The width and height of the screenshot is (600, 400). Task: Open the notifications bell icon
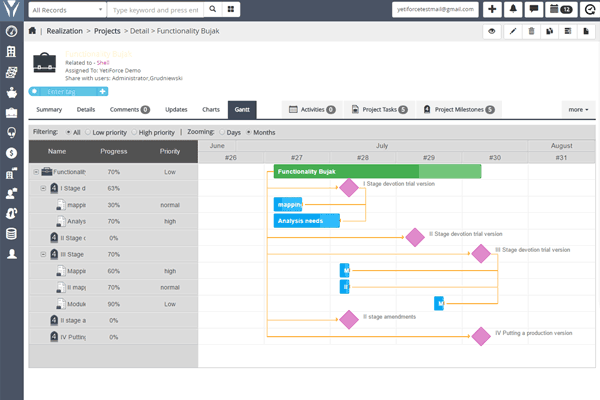click(x=514, y=9)
